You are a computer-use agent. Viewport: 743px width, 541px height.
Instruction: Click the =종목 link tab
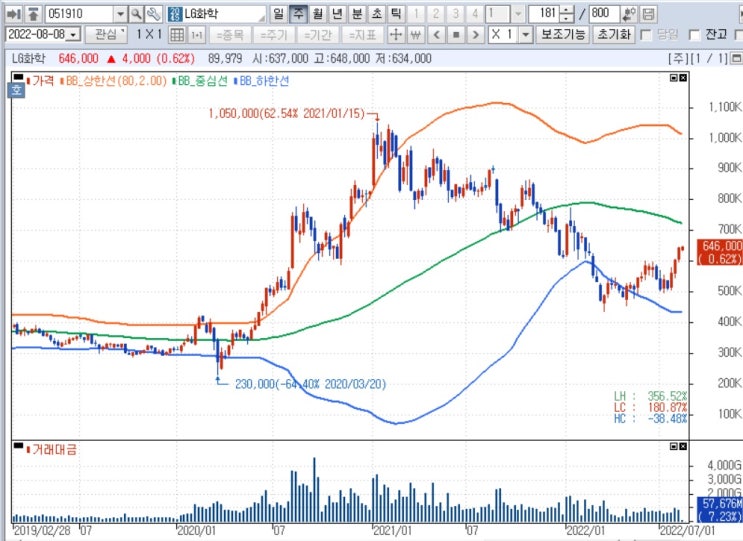pyautogui.click(x=230, y=35)
